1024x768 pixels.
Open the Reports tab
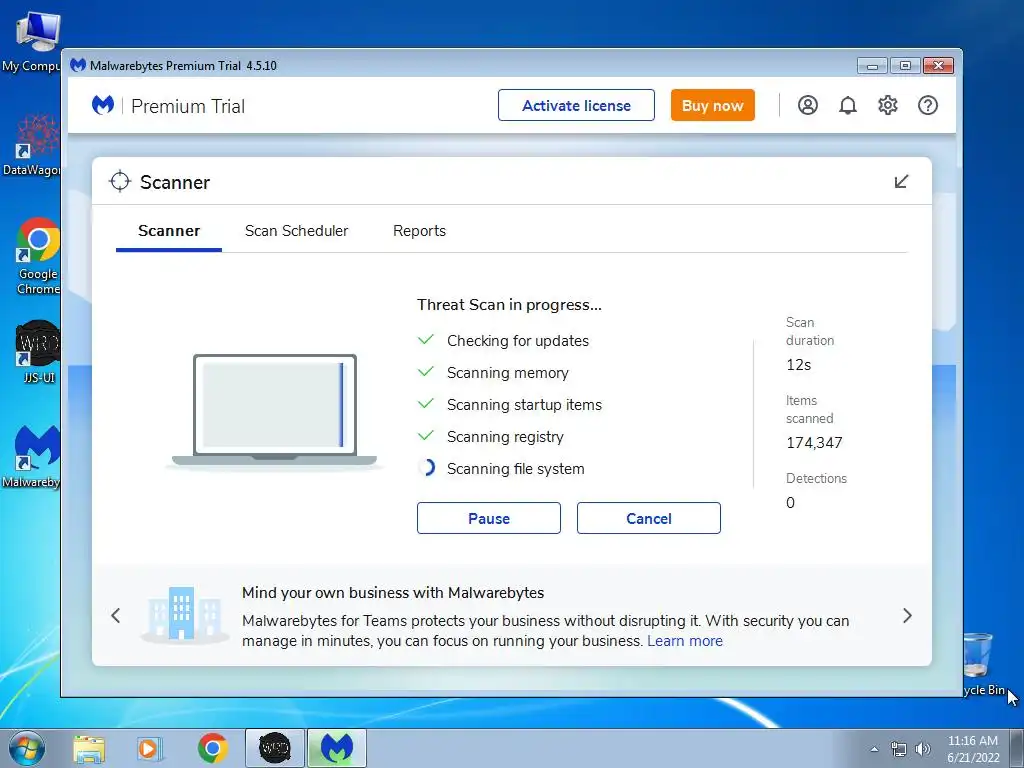coord(419,231)
